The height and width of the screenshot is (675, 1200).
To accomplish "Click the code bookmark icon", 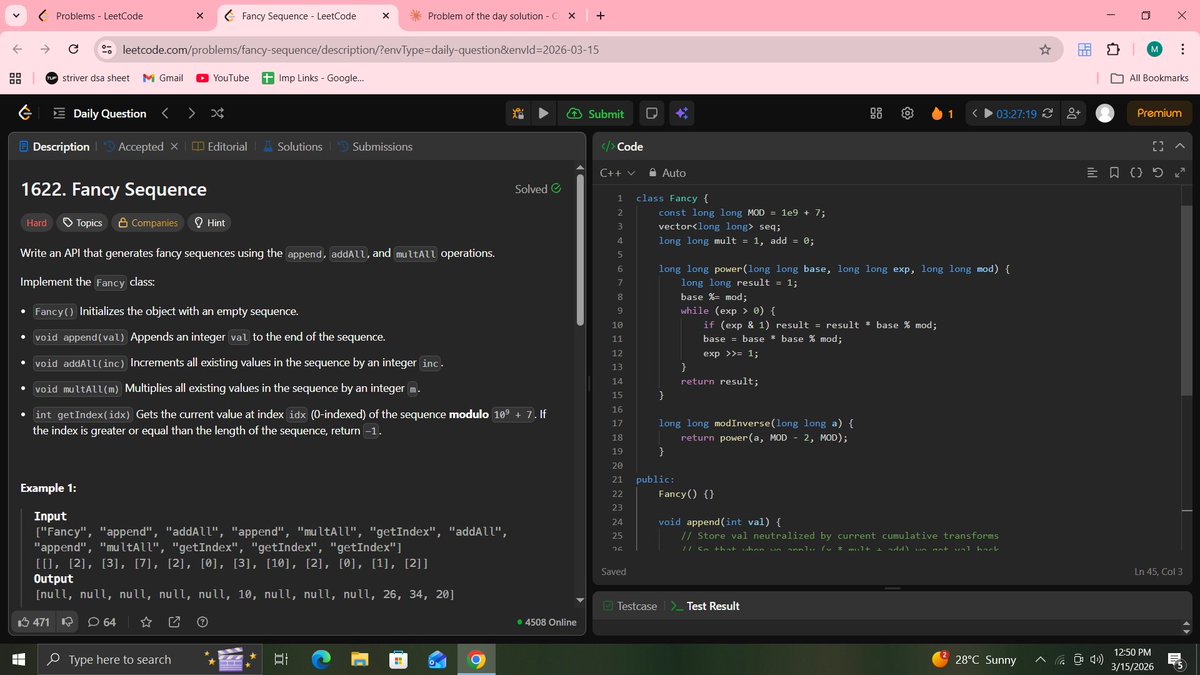I will pyautogui.click(x=1114, y=173).
